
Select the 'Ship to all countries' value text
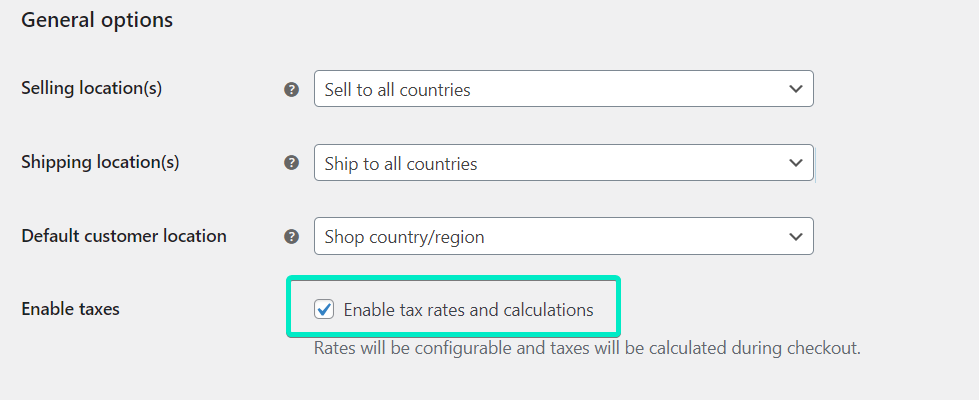401,164
